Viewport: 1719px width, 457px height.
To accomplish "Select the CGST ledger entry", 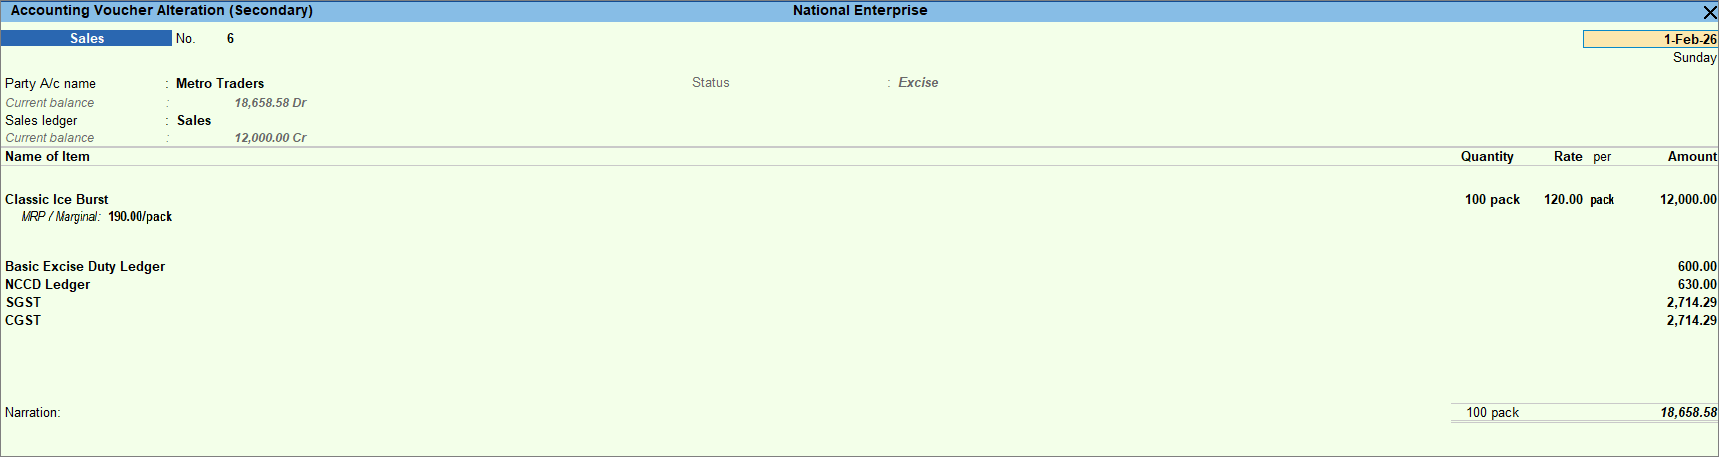I will 23,321.
